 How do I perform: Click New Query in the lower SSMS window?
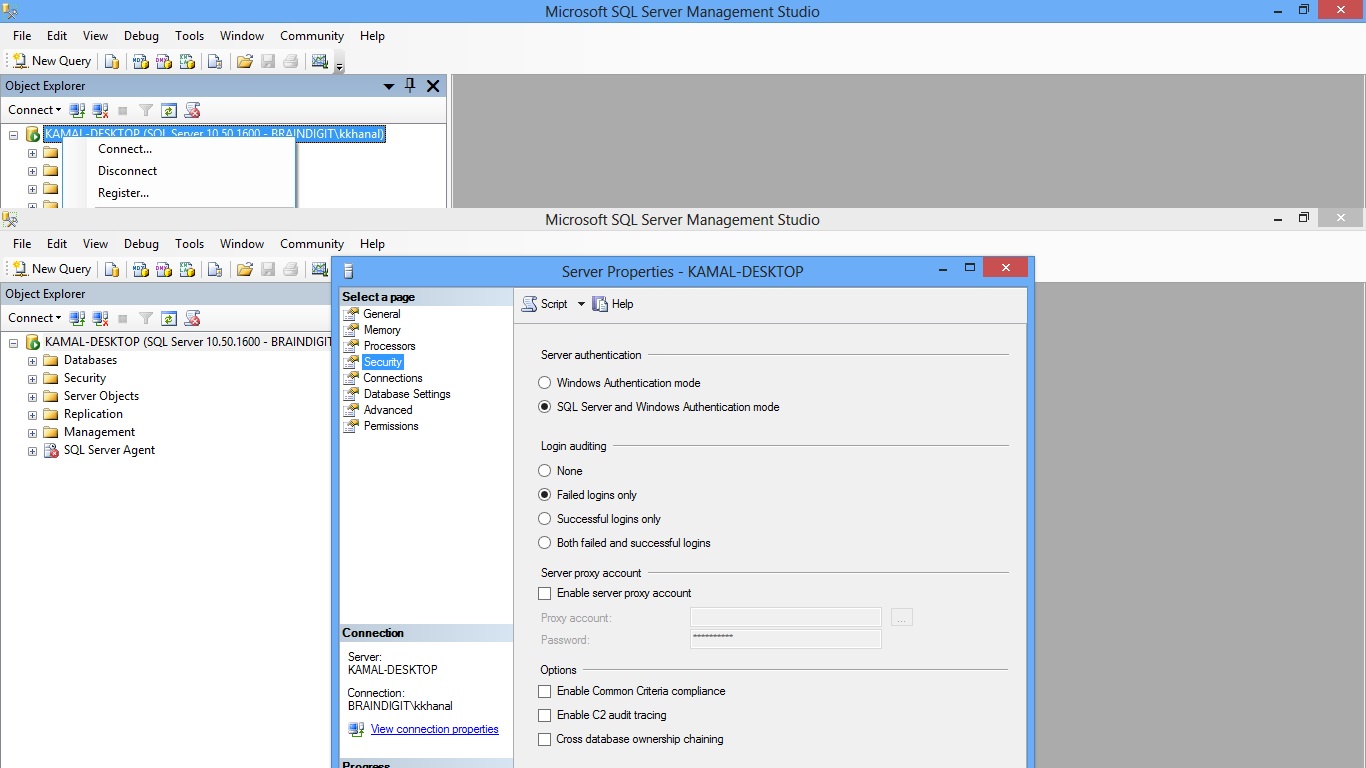51,269
